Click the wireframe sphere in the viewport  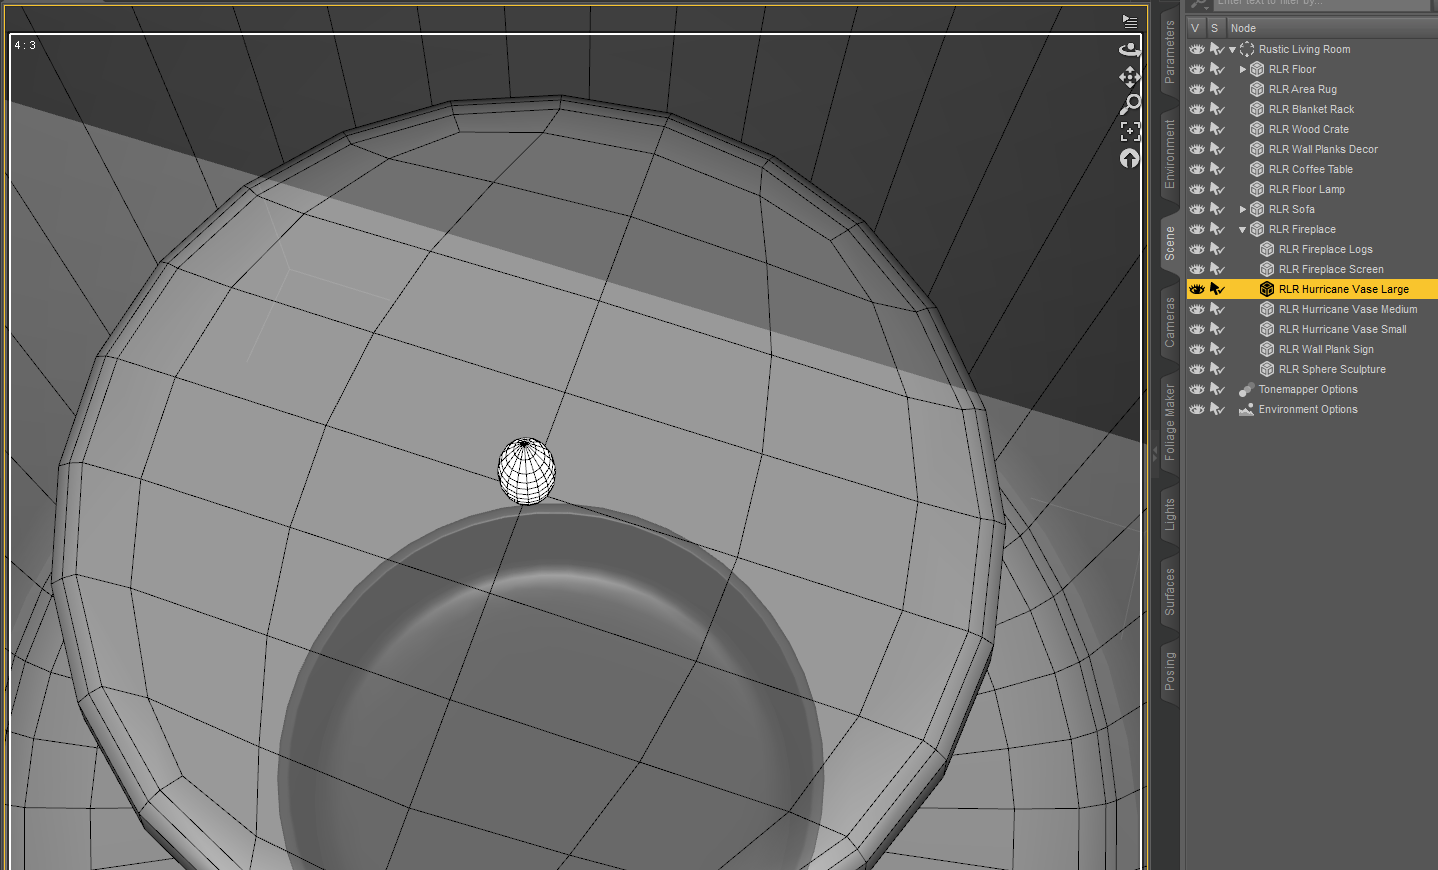coord(527,471)
